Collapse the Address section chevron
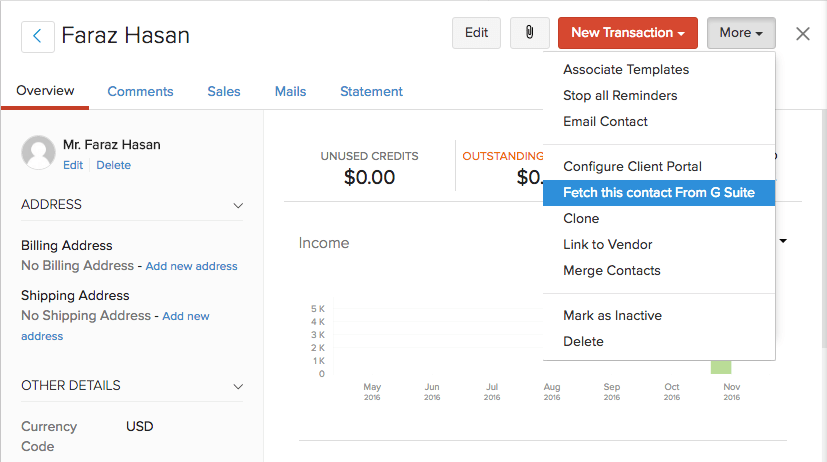 238,205
